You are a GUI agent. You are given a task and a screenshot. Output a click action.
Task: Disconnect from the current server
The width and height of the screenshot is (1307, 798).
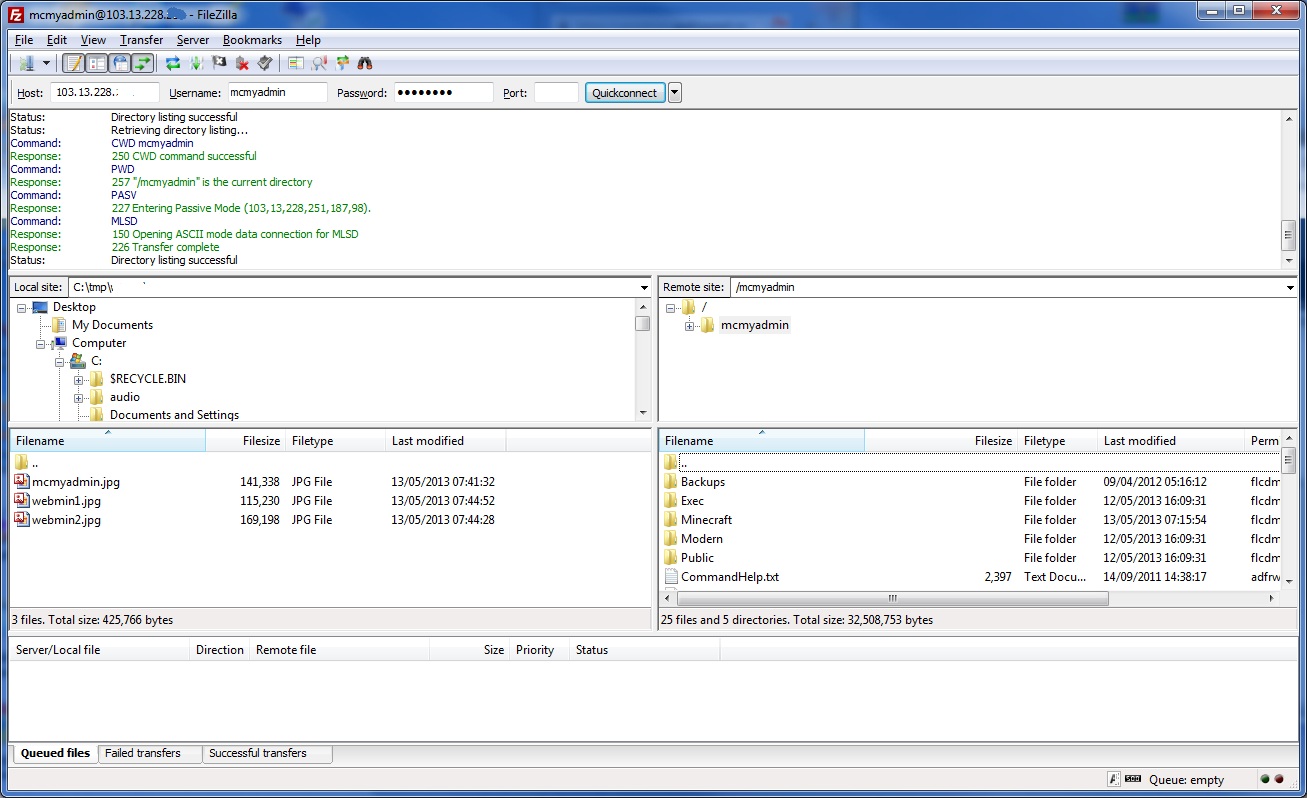242,63
